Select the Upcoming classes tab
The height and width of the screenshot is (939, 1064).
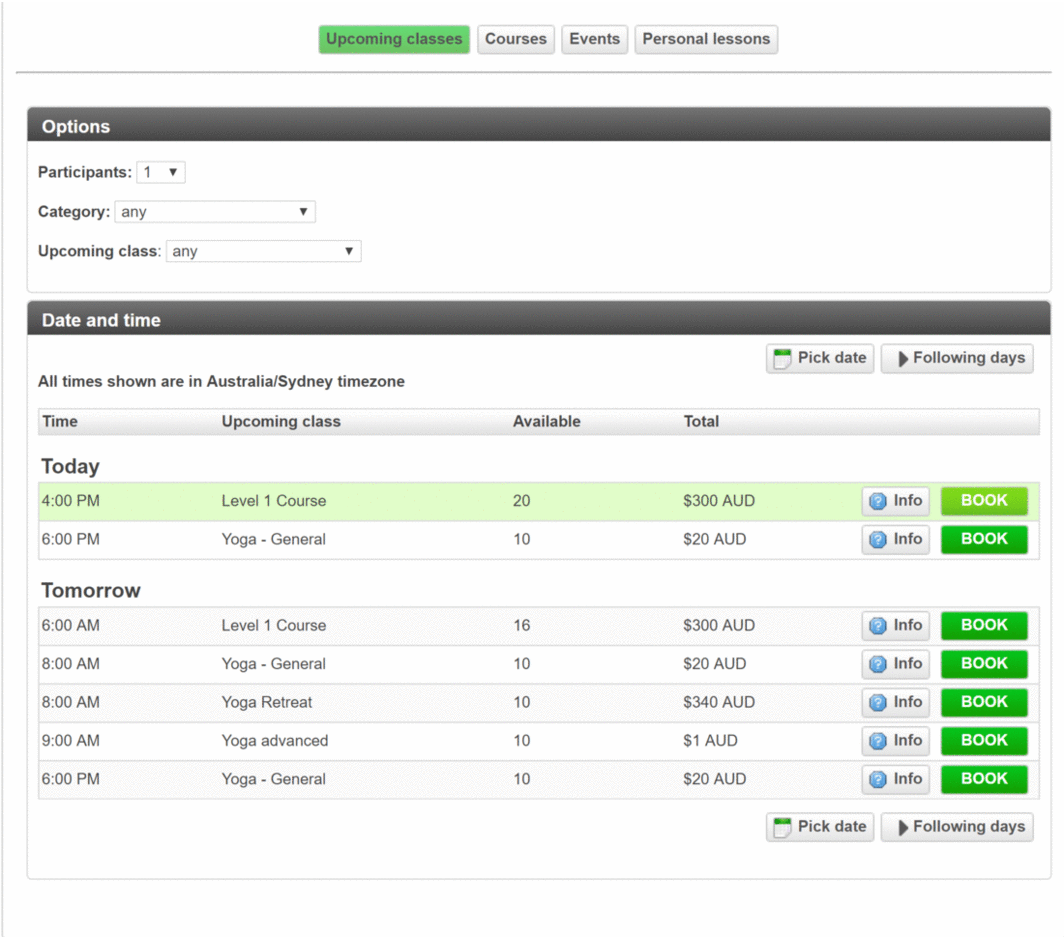click(x=394, y=40)
